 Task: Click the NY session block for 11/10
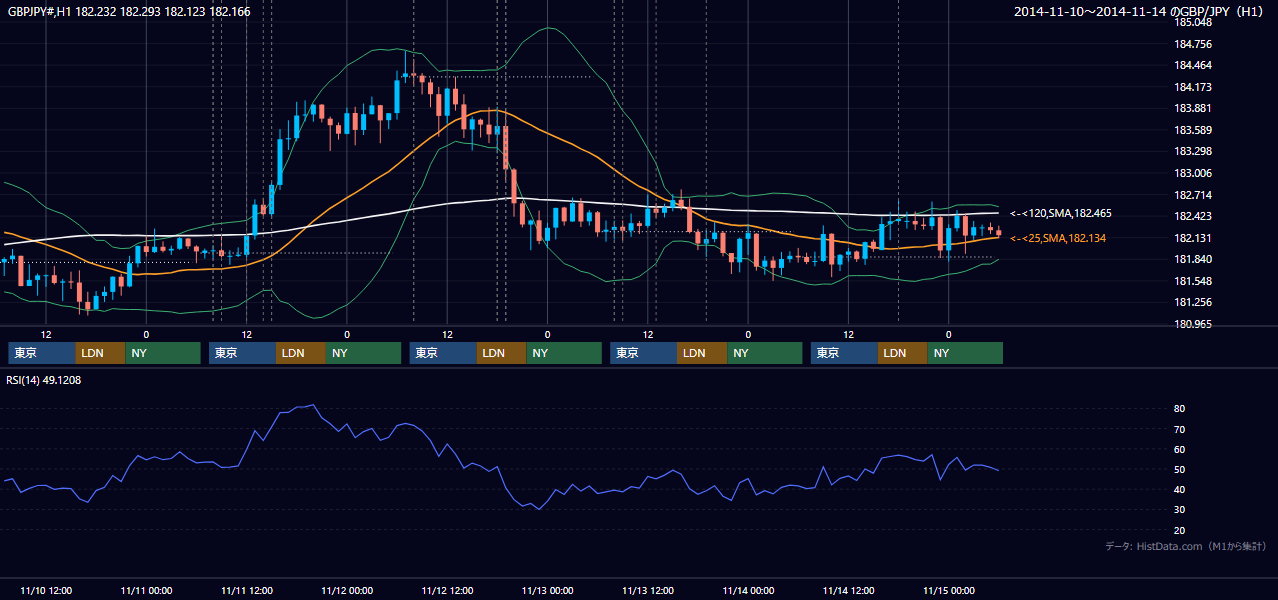162,353
